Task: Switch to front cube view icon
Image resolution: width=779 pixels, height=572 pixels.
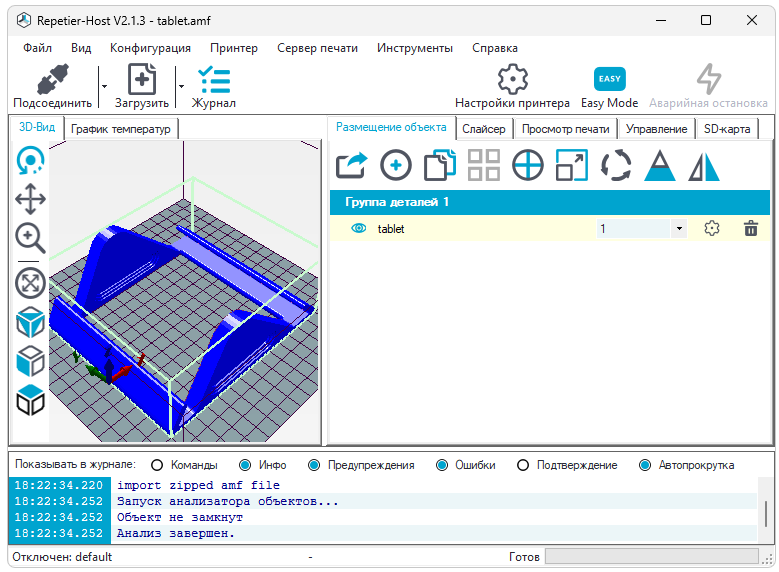Action: [31, 361]
